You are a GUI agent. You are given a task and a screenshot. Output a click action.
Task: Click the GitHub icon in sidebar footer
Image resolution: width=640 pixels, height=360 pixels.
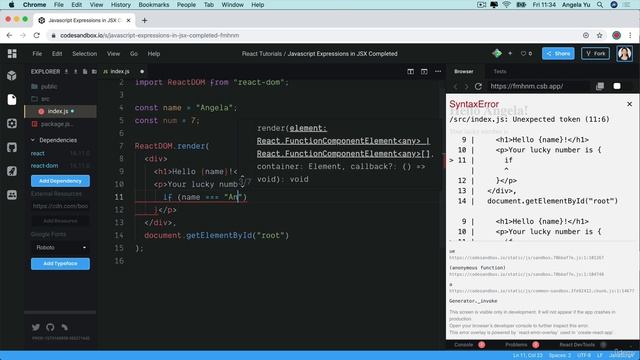click(x=50, y=327)
